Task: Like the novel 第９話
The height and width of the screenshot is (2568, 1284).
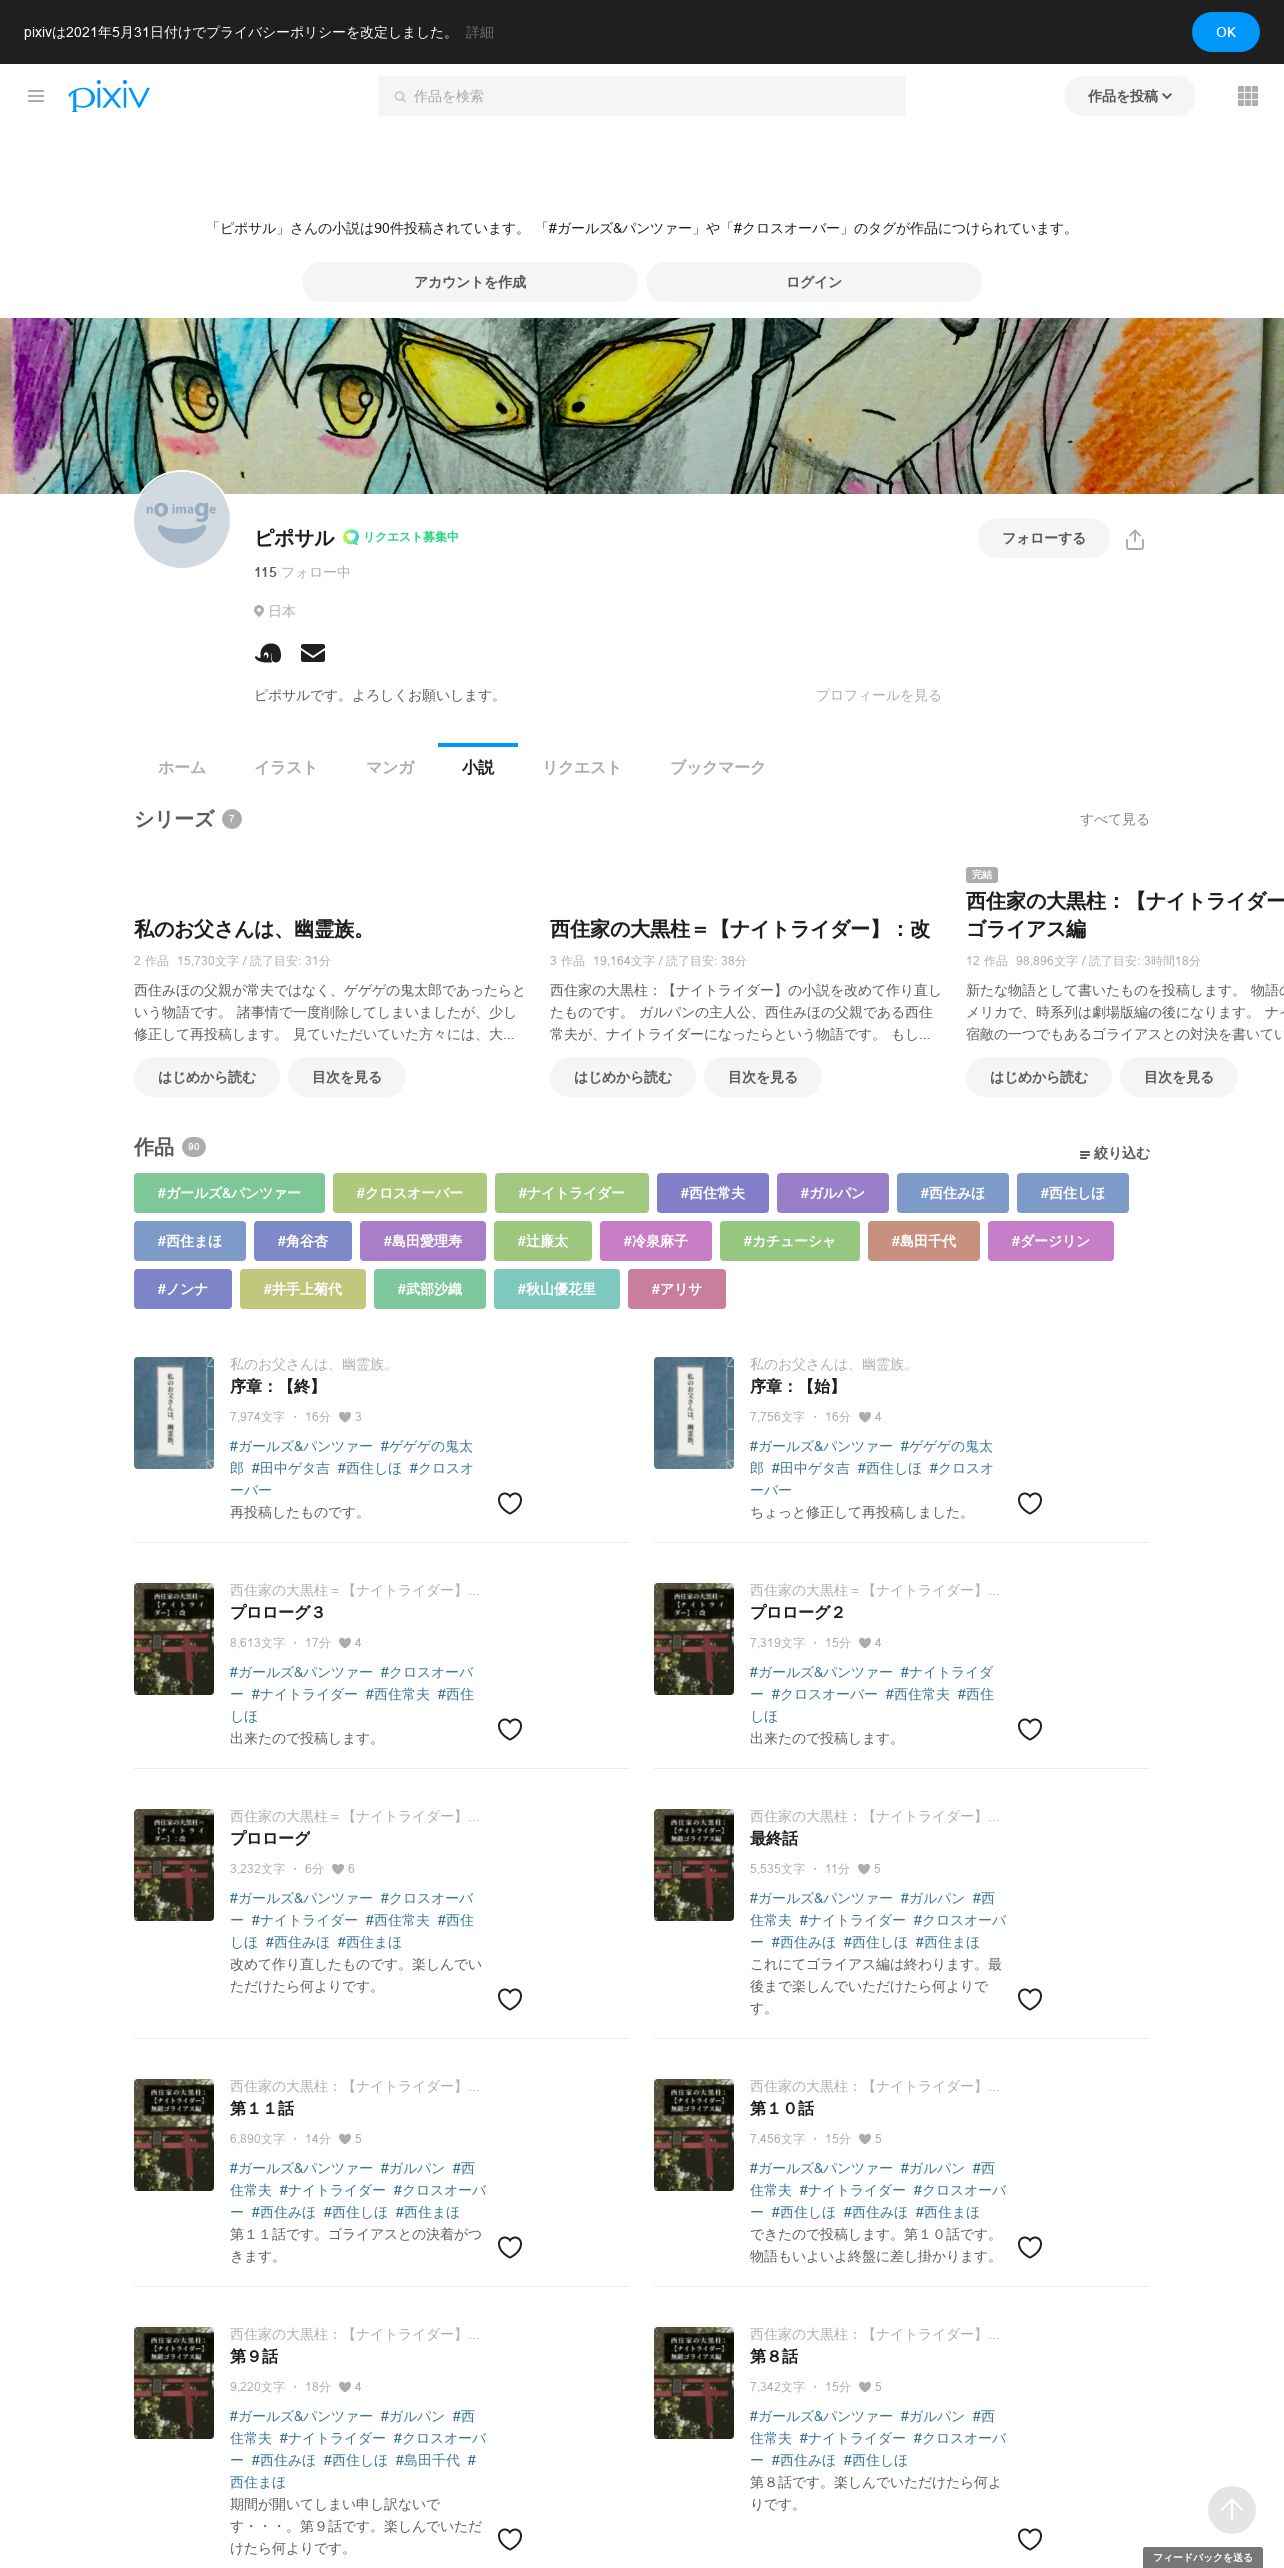Action: (x=510, y=2539)
